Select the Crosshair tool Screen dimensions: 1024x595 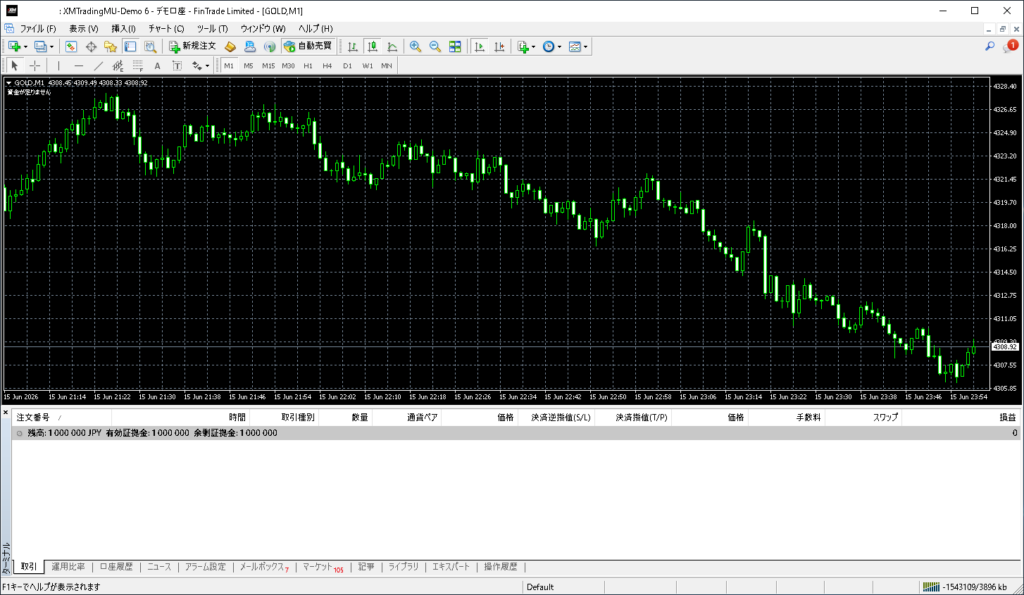tap(35, 65)
